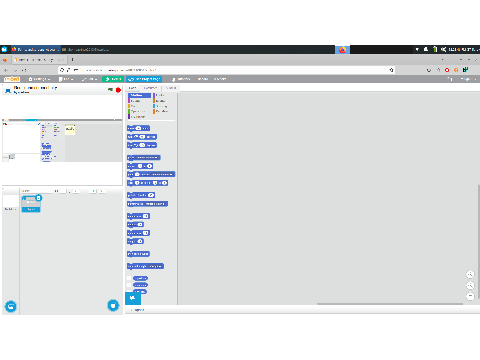Zoom in on the scripts workspace
This screenshot has height=360, width=480.
click(470, 274)
